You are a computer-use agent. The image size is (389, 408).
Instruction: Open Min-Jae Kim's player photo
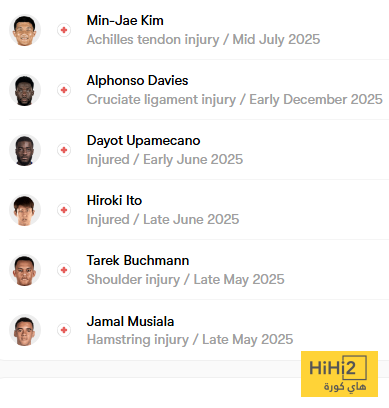coord(25,30)
